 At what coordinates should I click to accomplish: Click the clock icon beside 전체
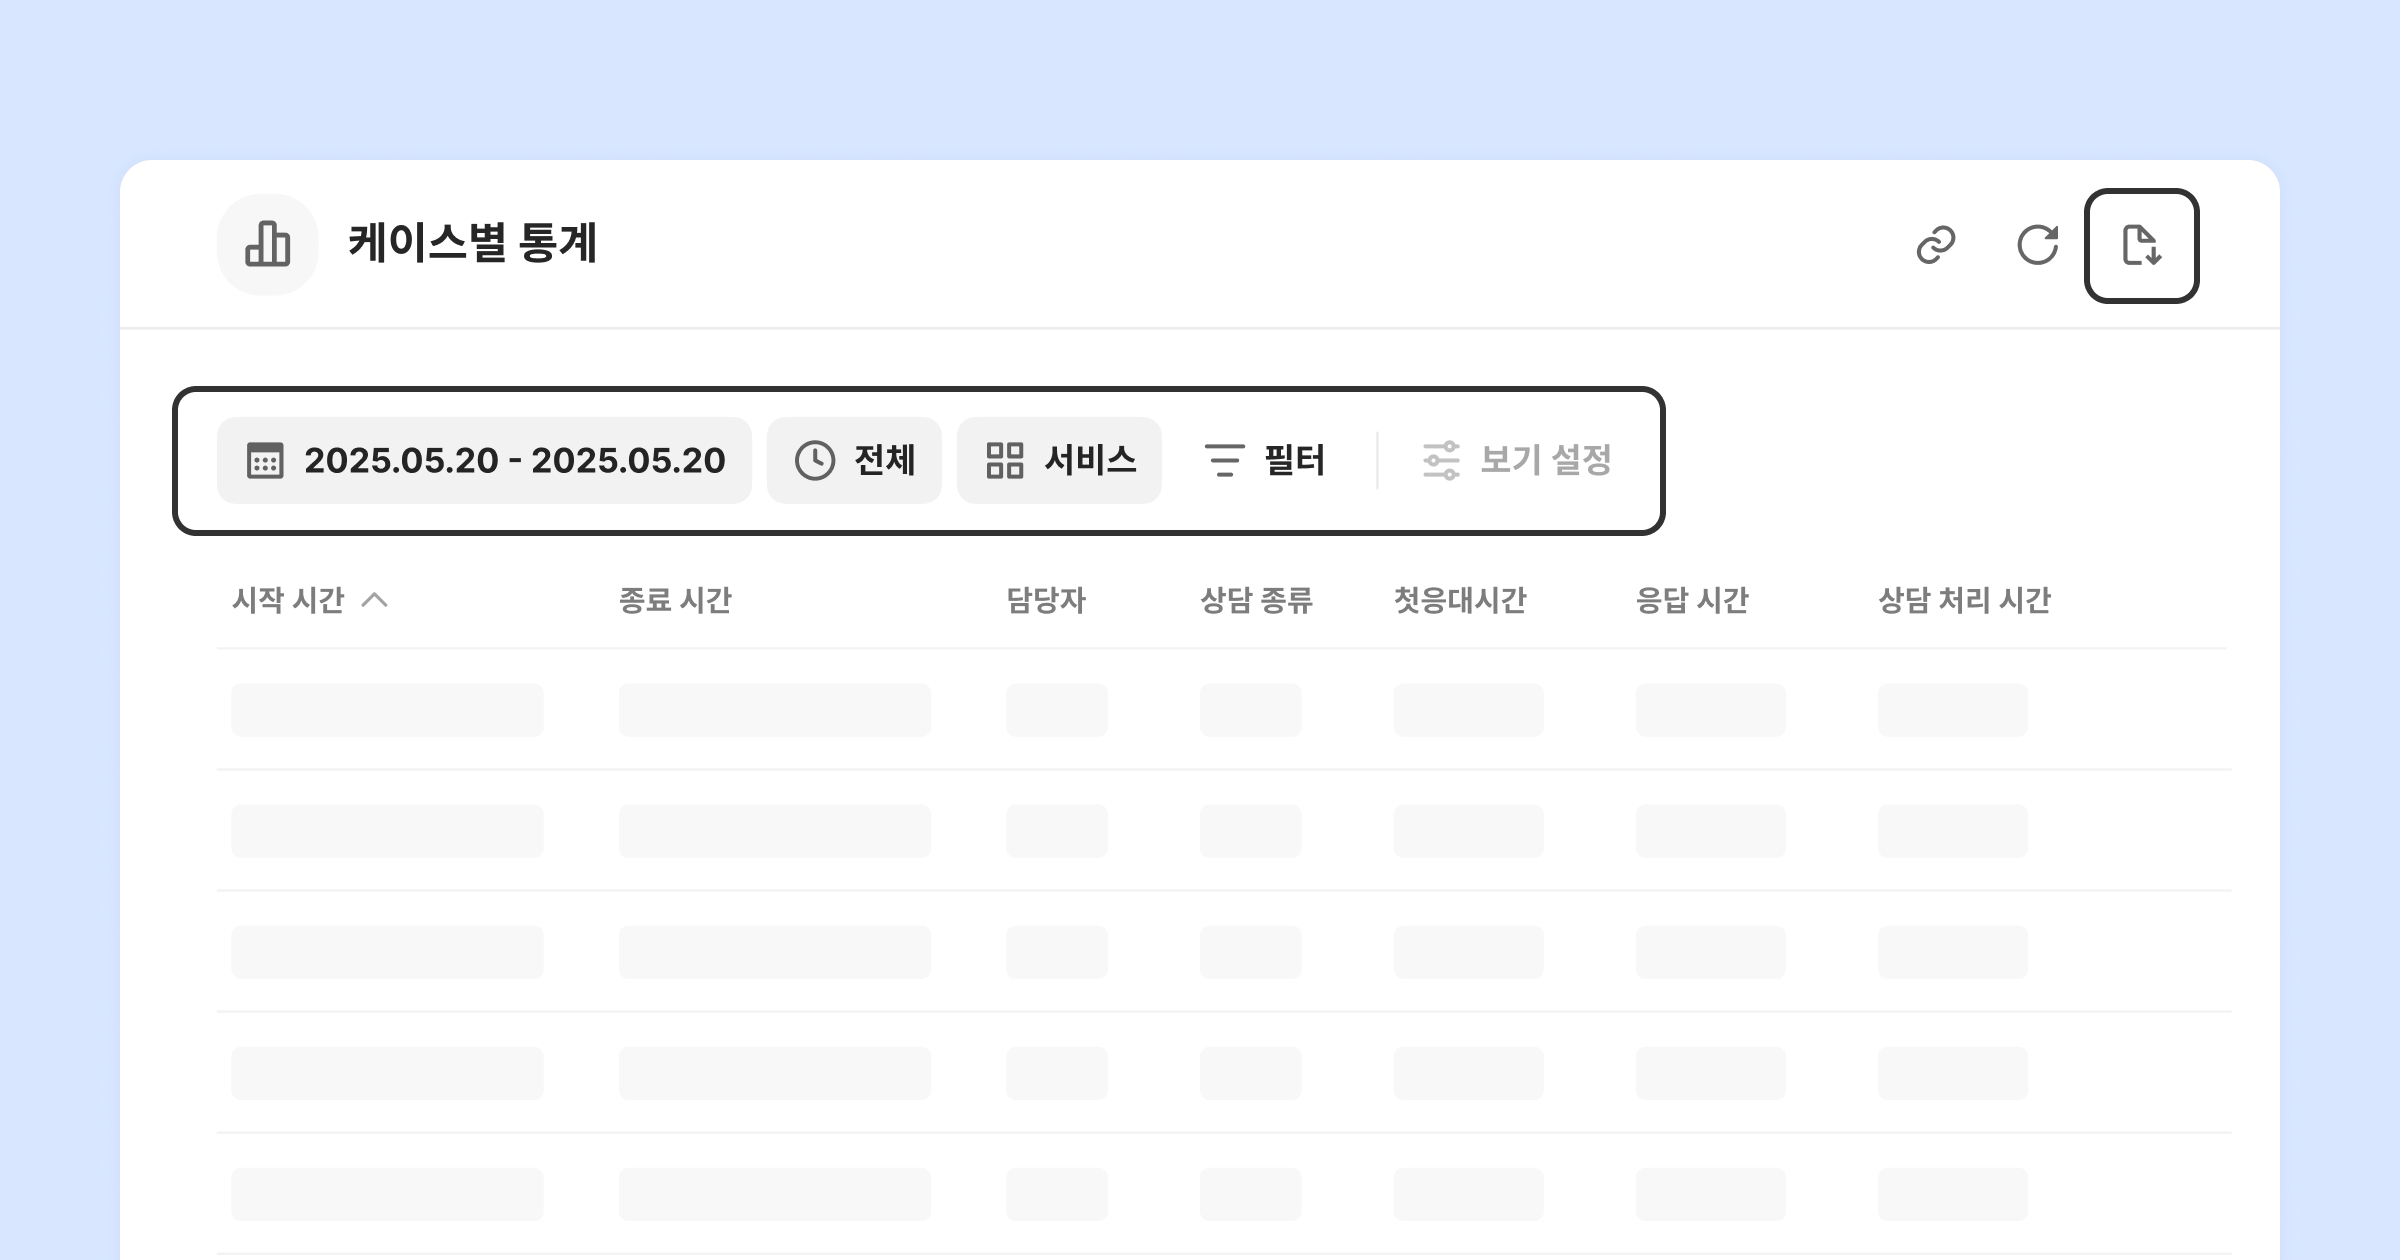pyautogui.click(x=814, y=461)
